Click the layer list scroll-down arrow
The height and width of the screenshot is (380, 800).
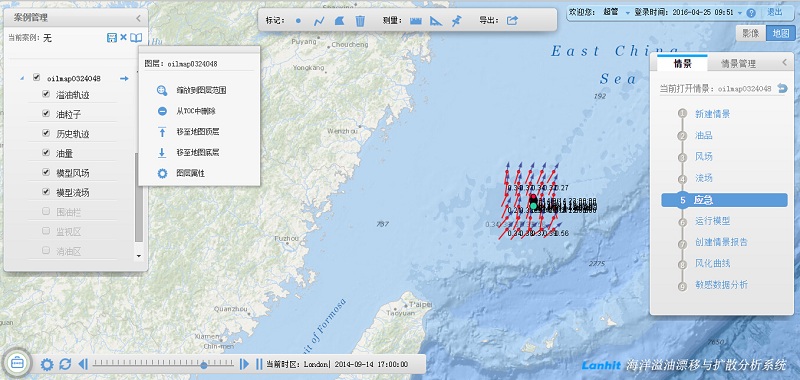(x=139, y=256)
